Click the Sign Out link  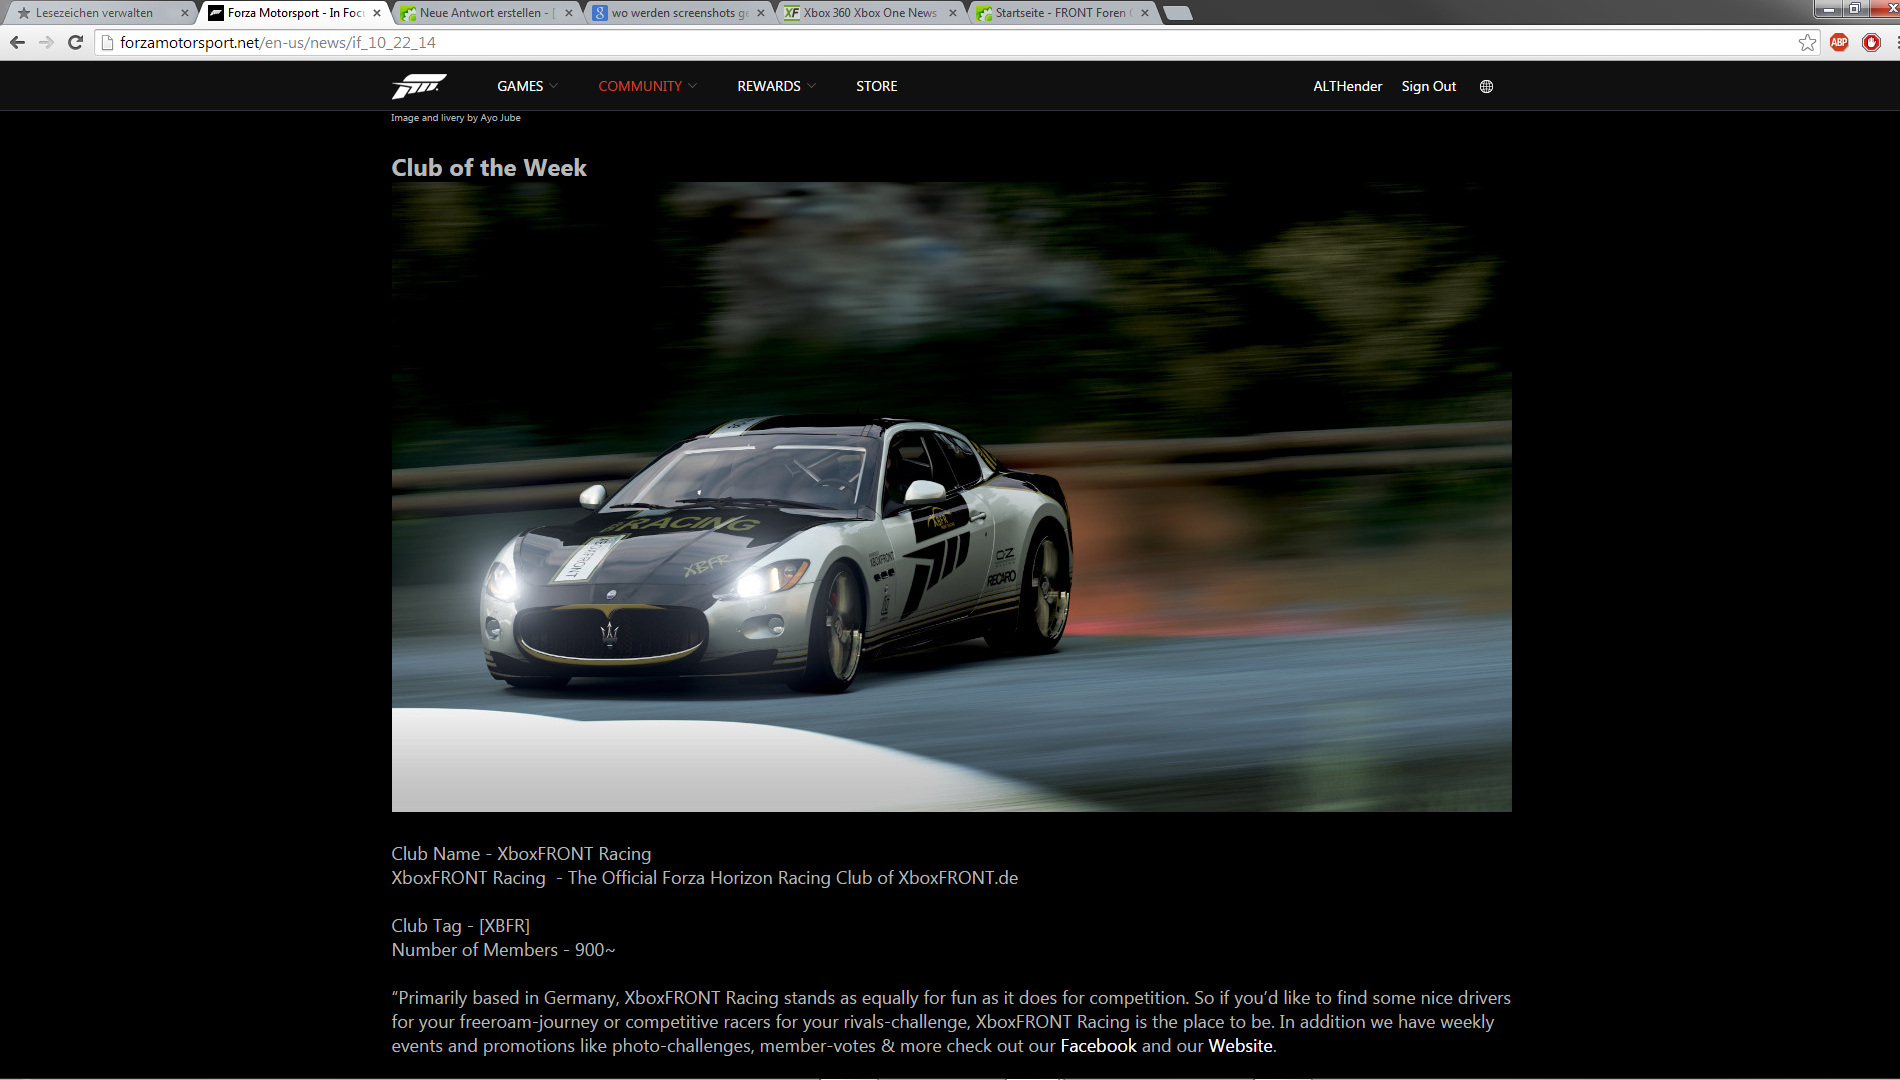[x=1428, y=87]
